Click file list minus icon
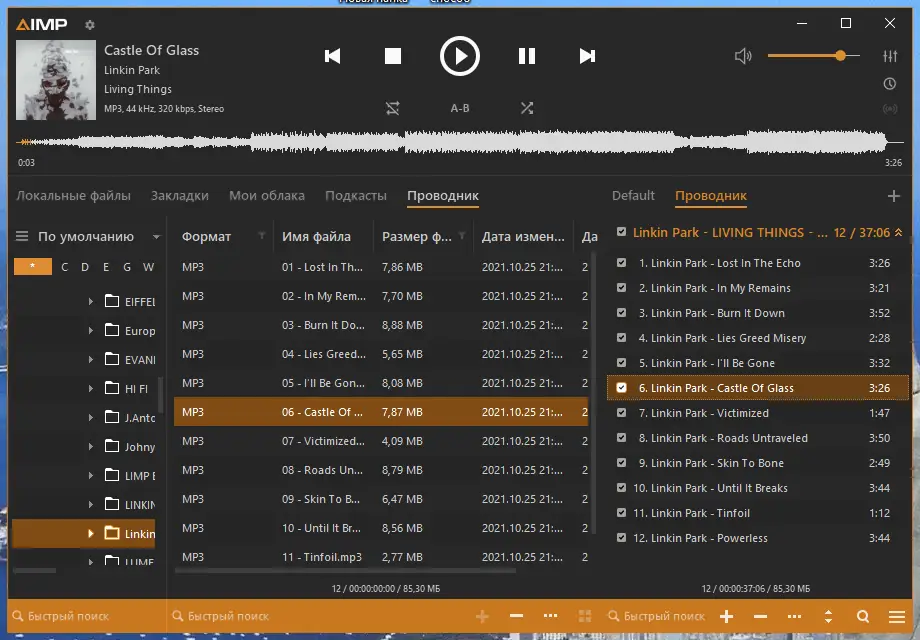Screen dimensions: 920x640 coord(516,616)
